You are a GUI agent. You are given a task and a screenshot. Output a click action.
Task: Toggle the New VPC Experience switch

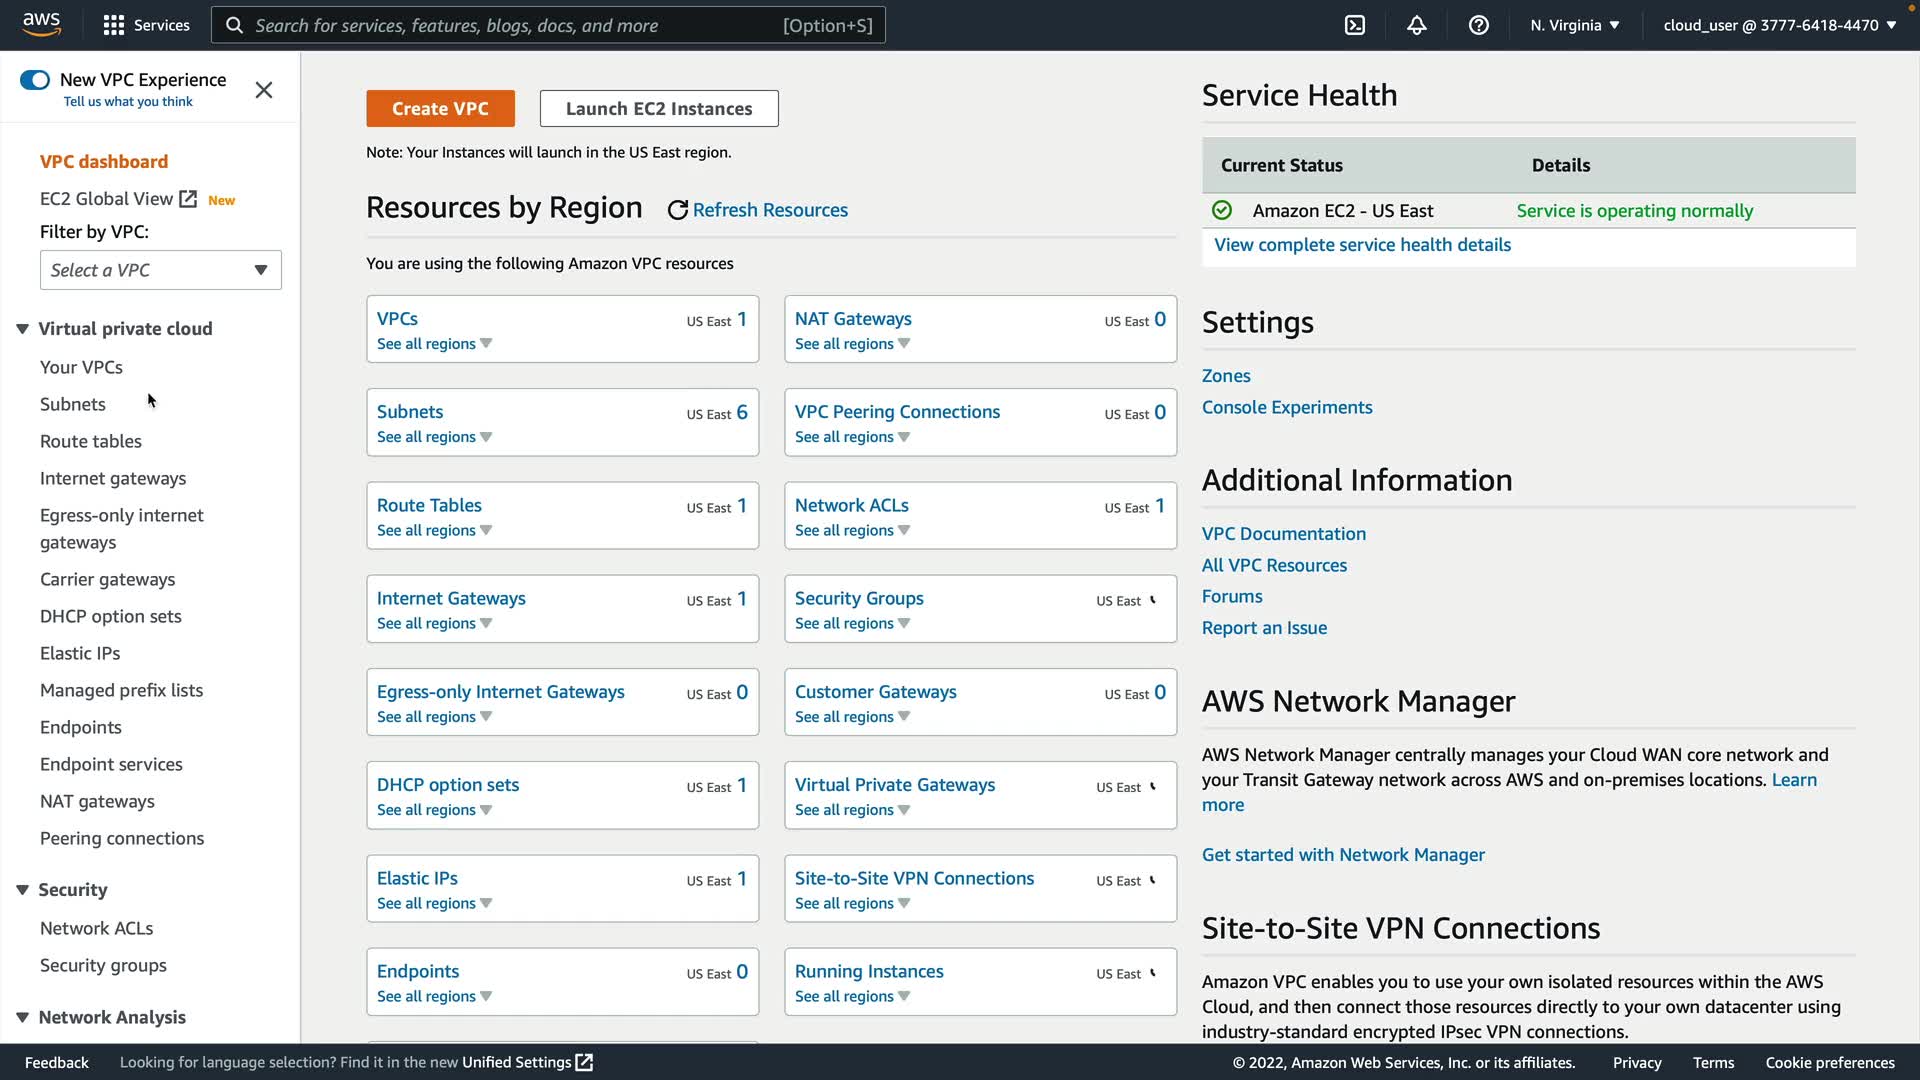click(35, 80)
